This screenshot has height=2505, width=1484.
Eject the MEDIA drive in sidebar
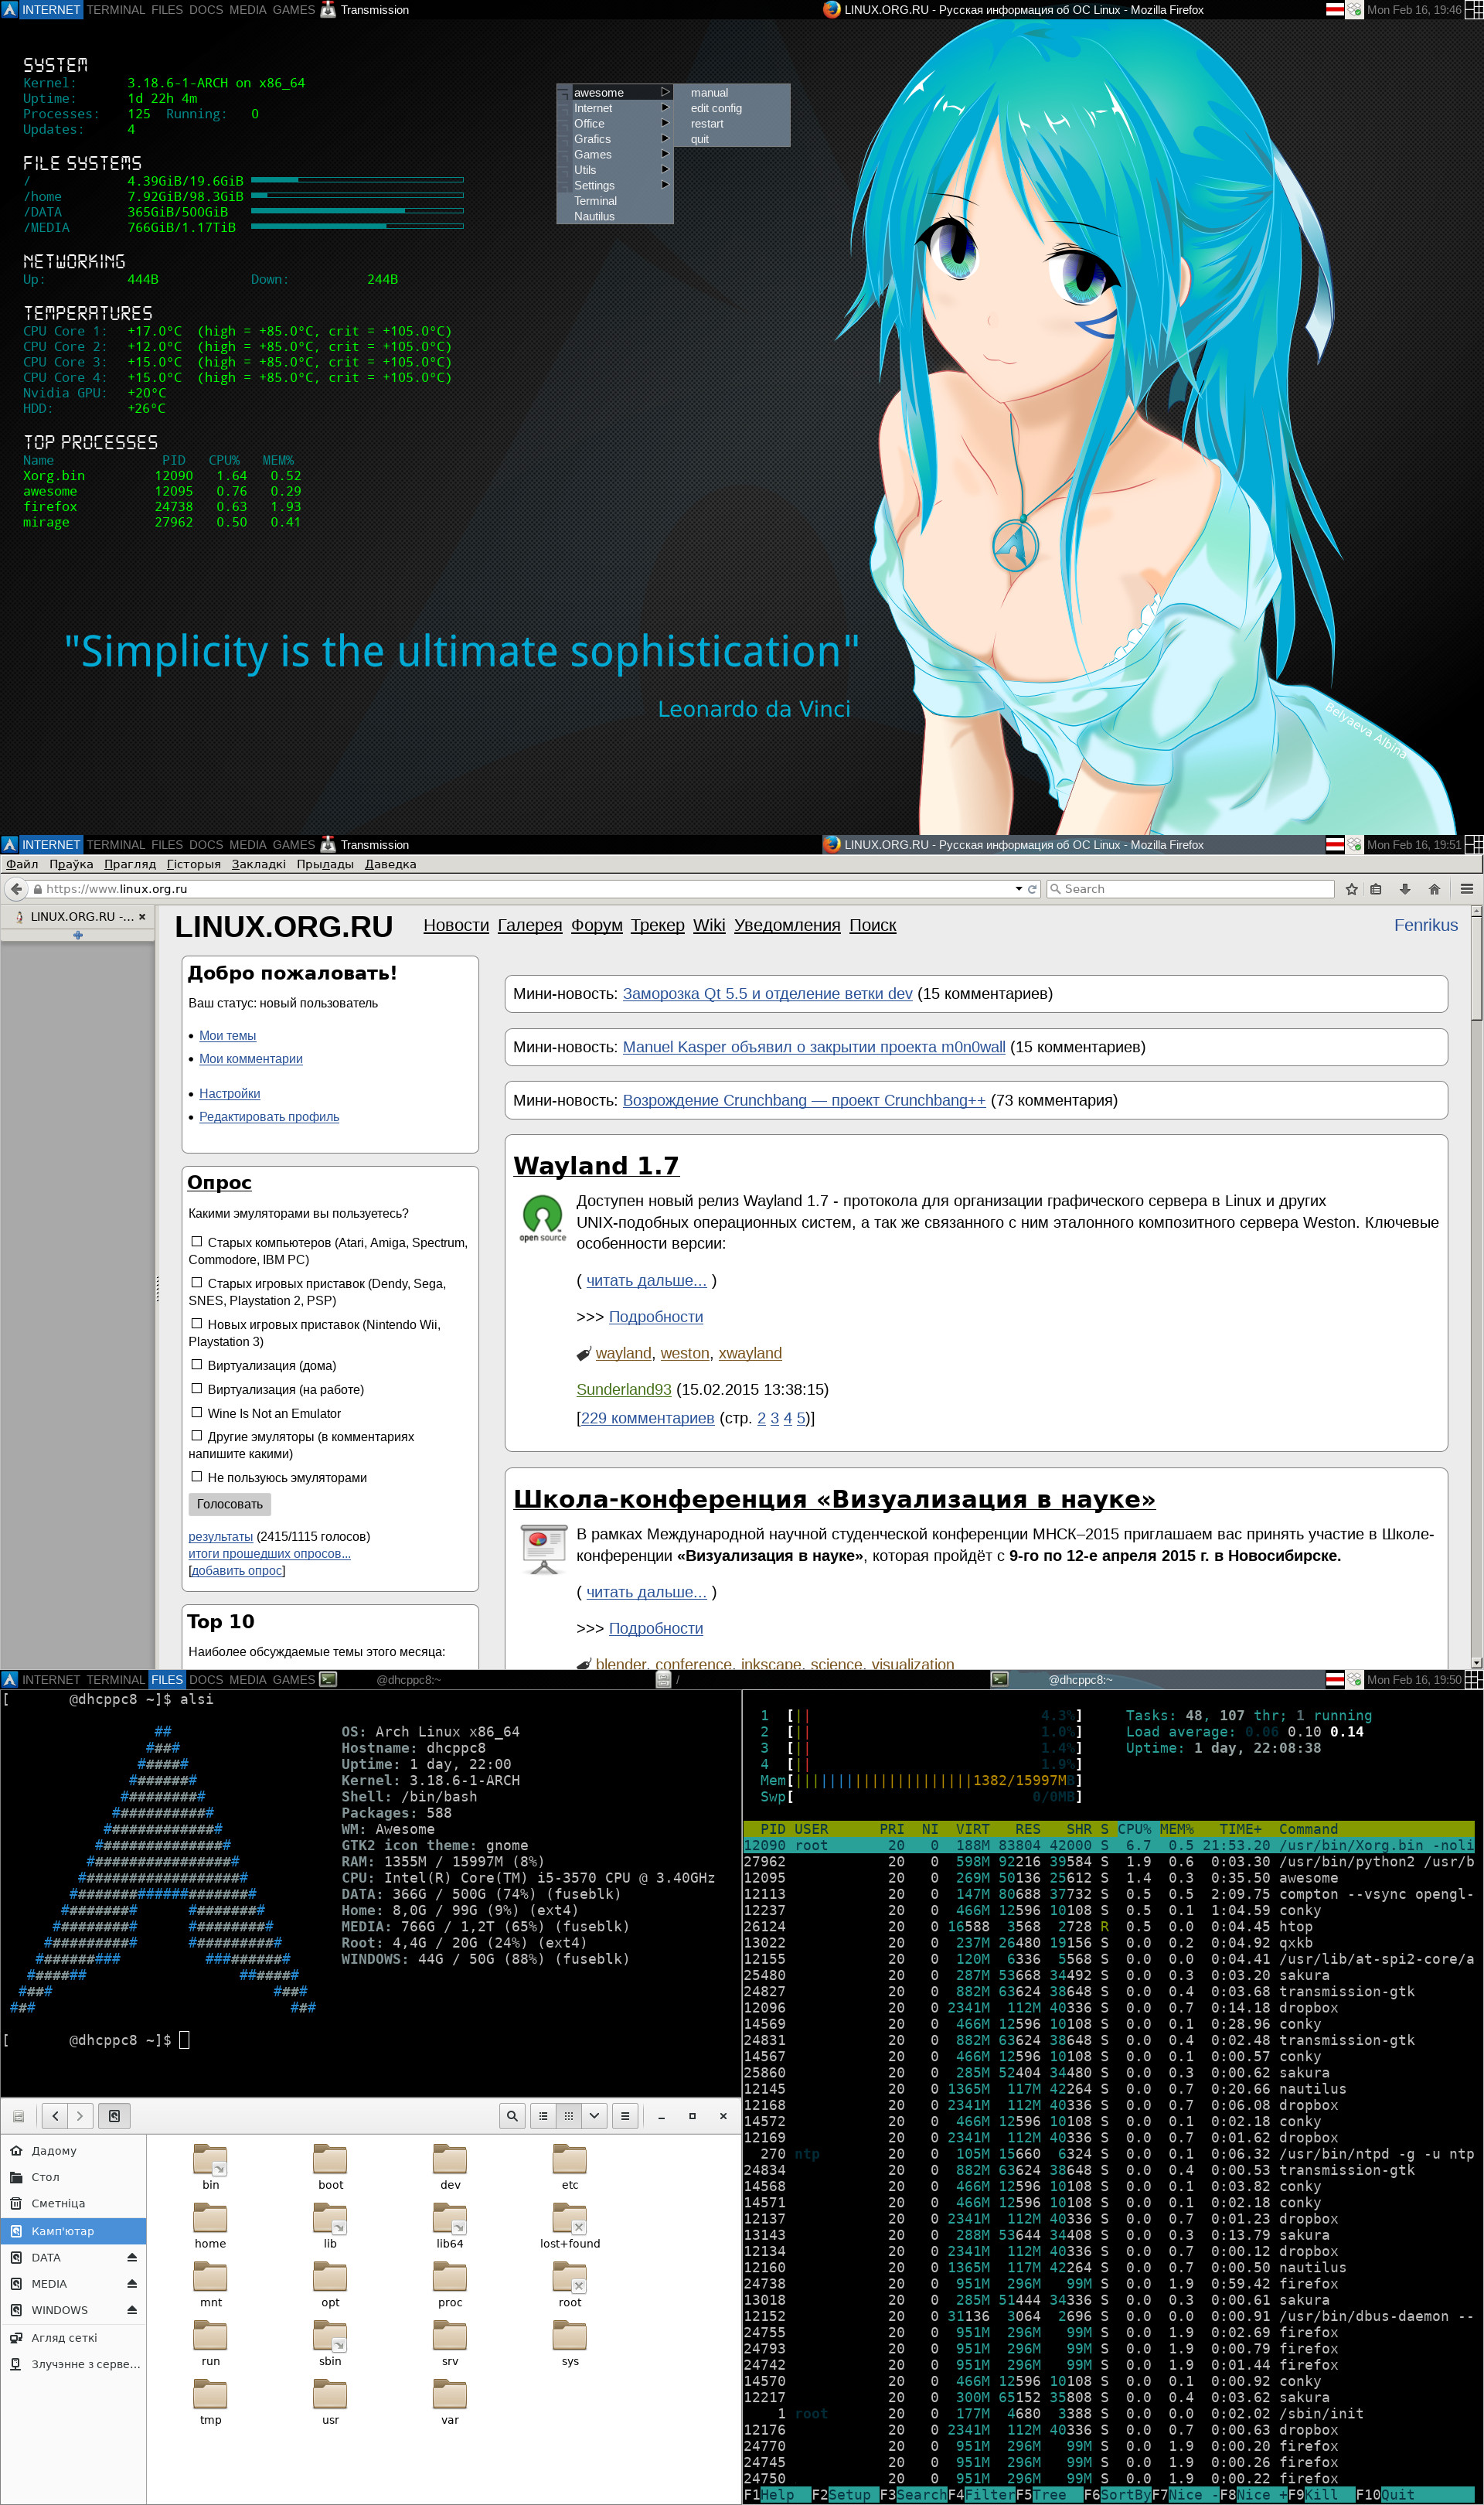(132, 2283)
